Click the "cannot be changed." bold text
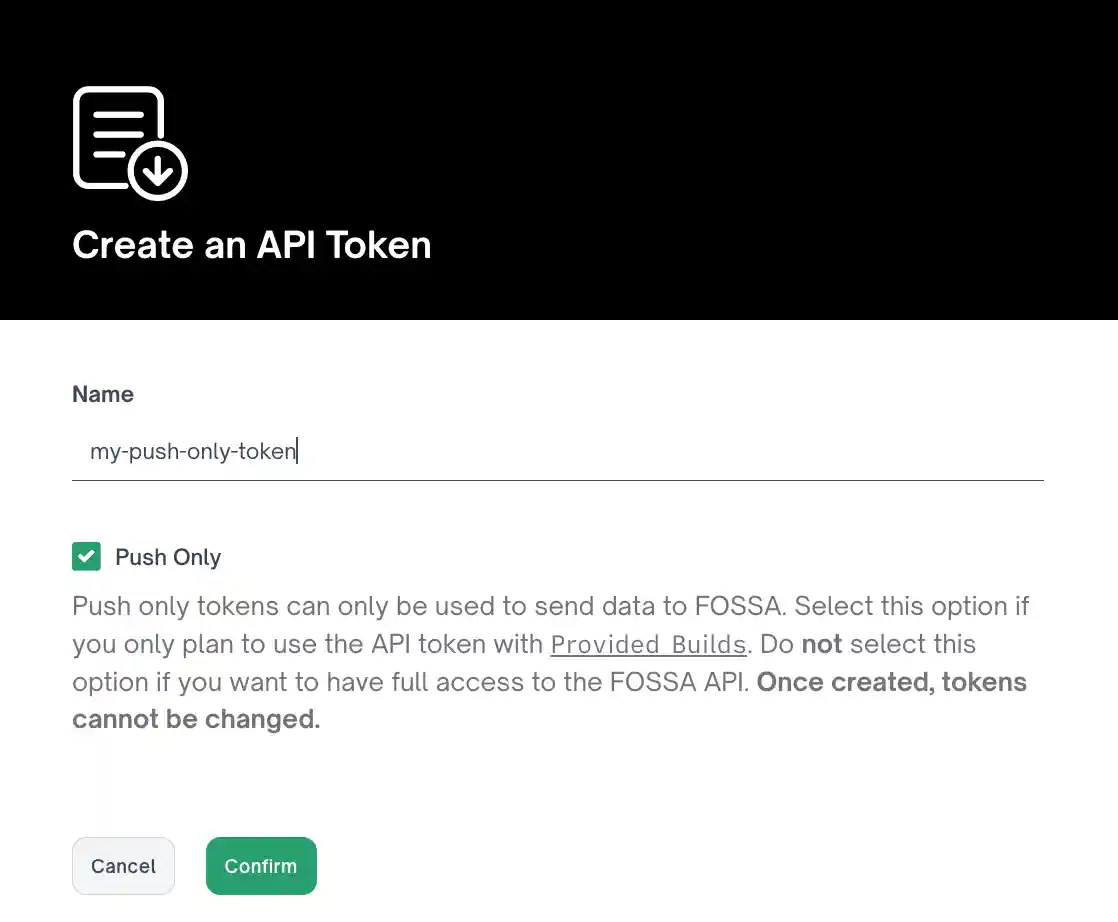 tap(196, 720)
